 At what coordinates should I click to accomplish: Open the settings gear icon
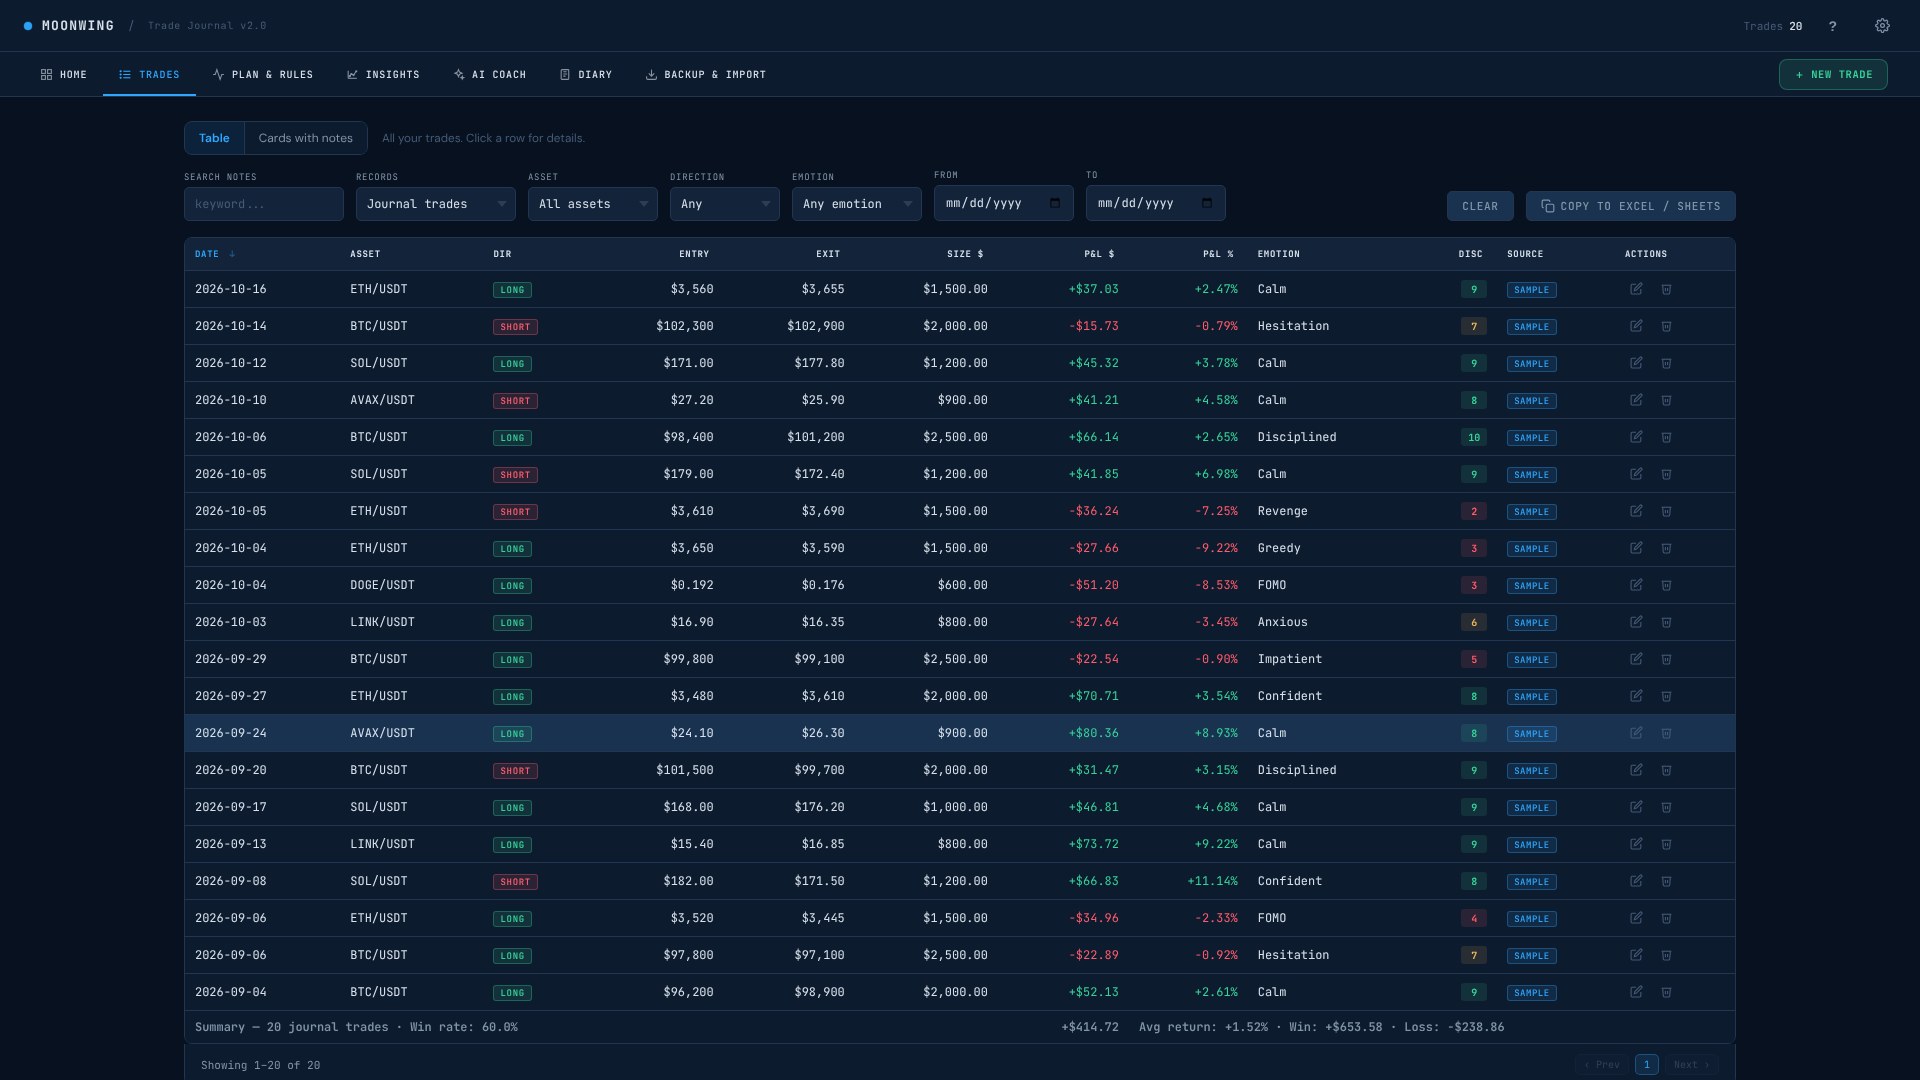(1882, 26)
